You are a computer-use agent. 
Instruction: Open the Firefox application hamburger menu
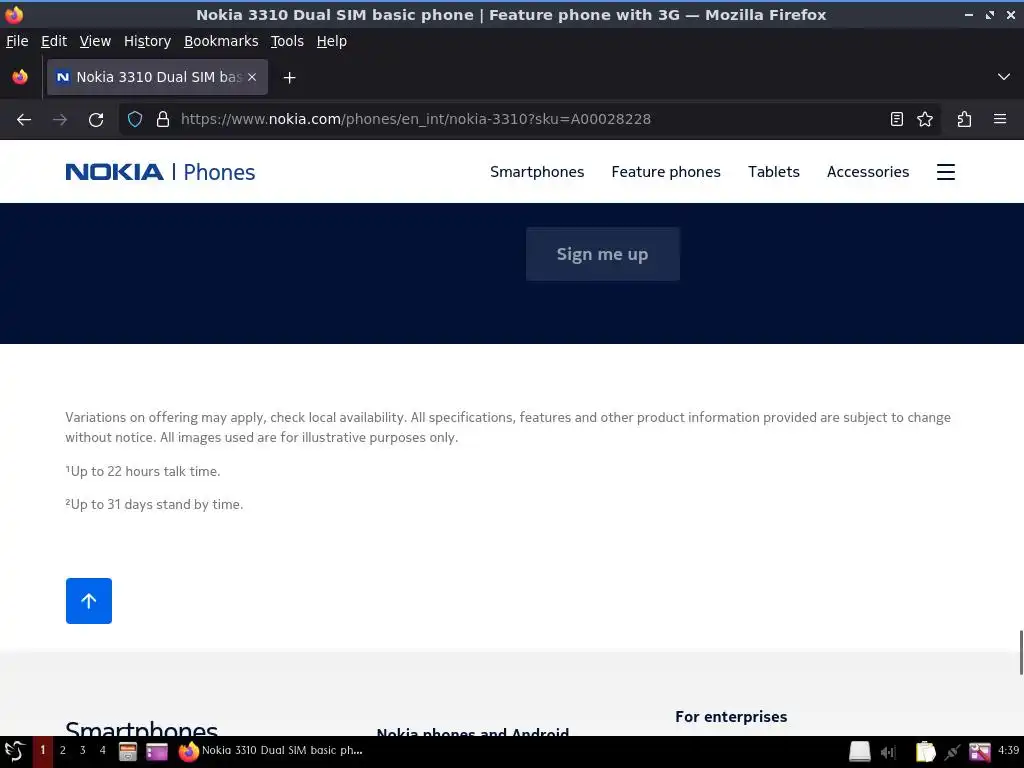1000,120
